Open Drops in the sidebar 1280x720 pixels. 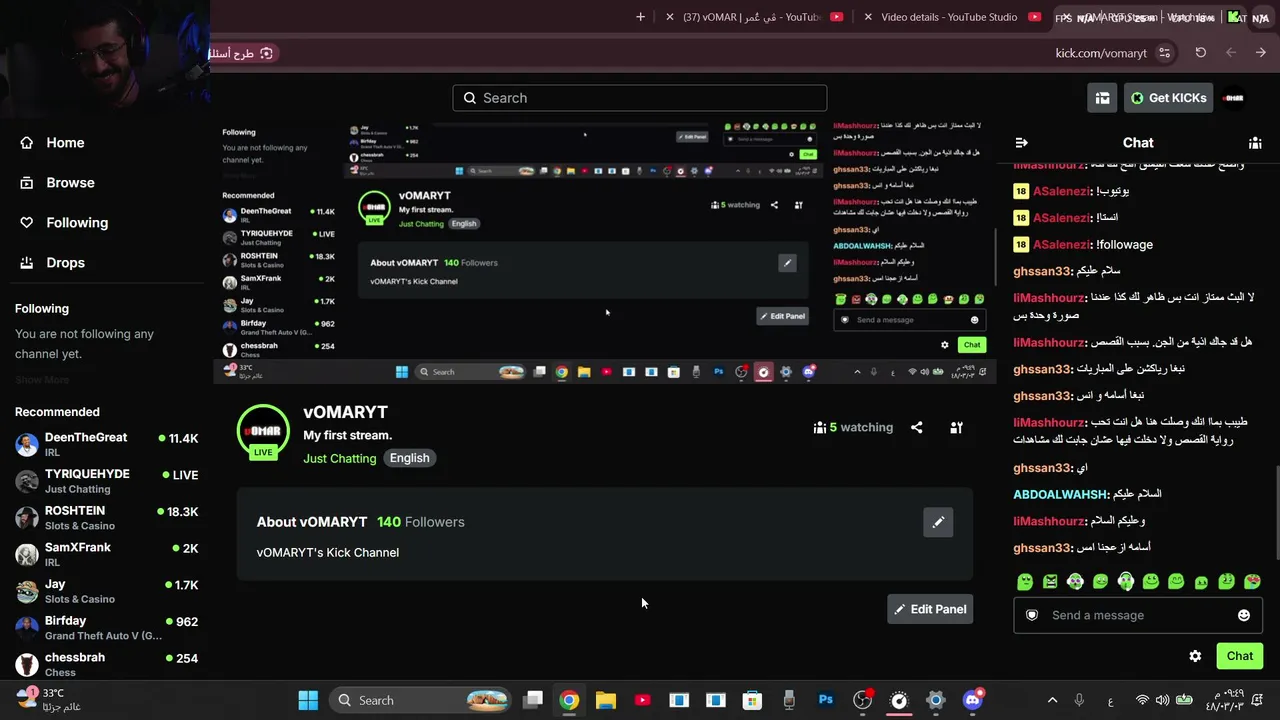(x=52, y=263)
